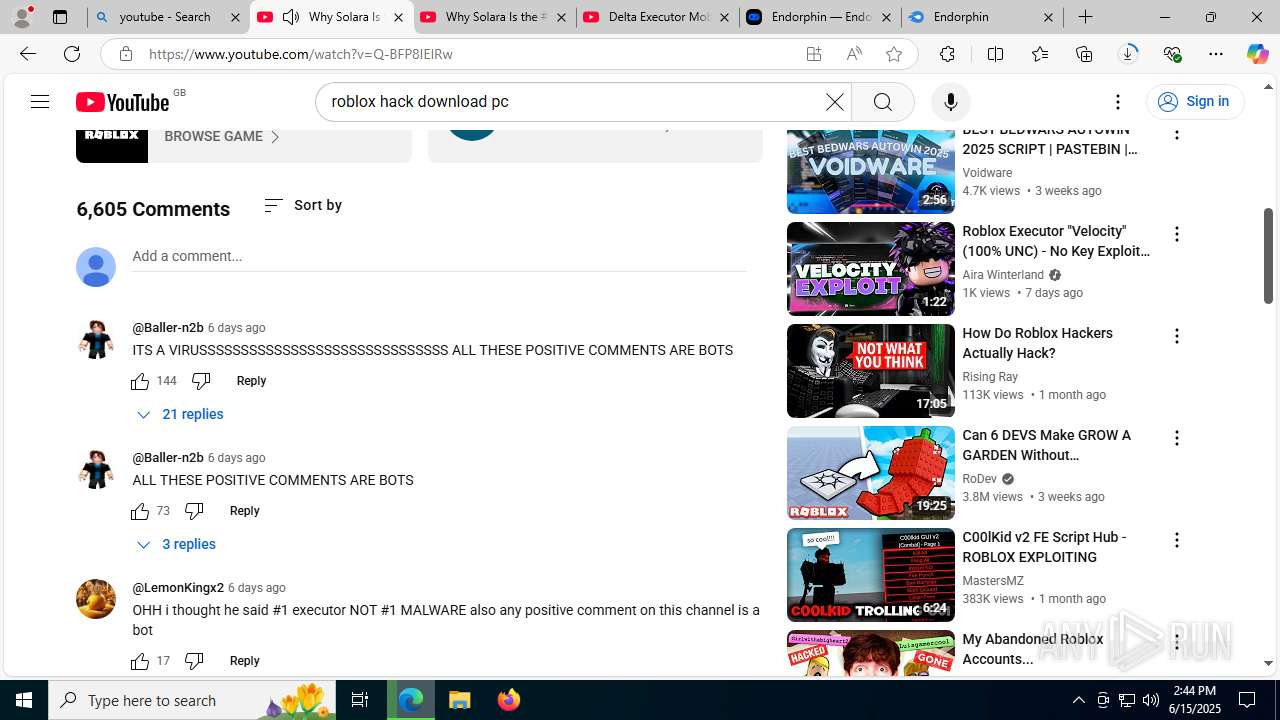Image resolution: width=1280 pixels, height=720 pixels.
Task: Switch to second 'Why Solara Is the' tab
Action: pos(494,17)
